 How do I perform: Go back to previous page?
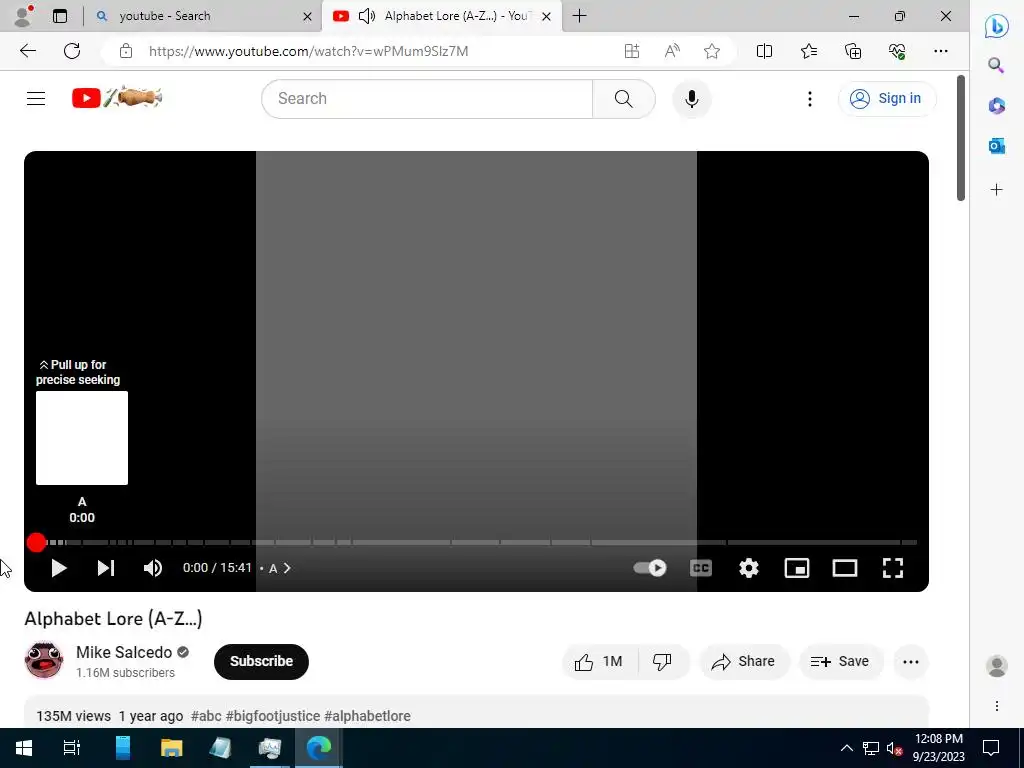tap(28, 51)
